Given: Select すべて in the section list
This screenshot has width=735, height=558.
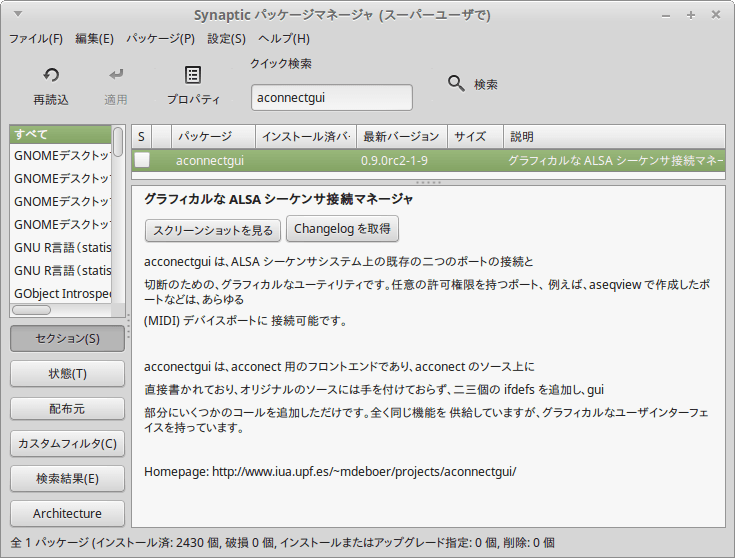Looking at the screenshot, I should pyautogui.click(x=60, y=134).
